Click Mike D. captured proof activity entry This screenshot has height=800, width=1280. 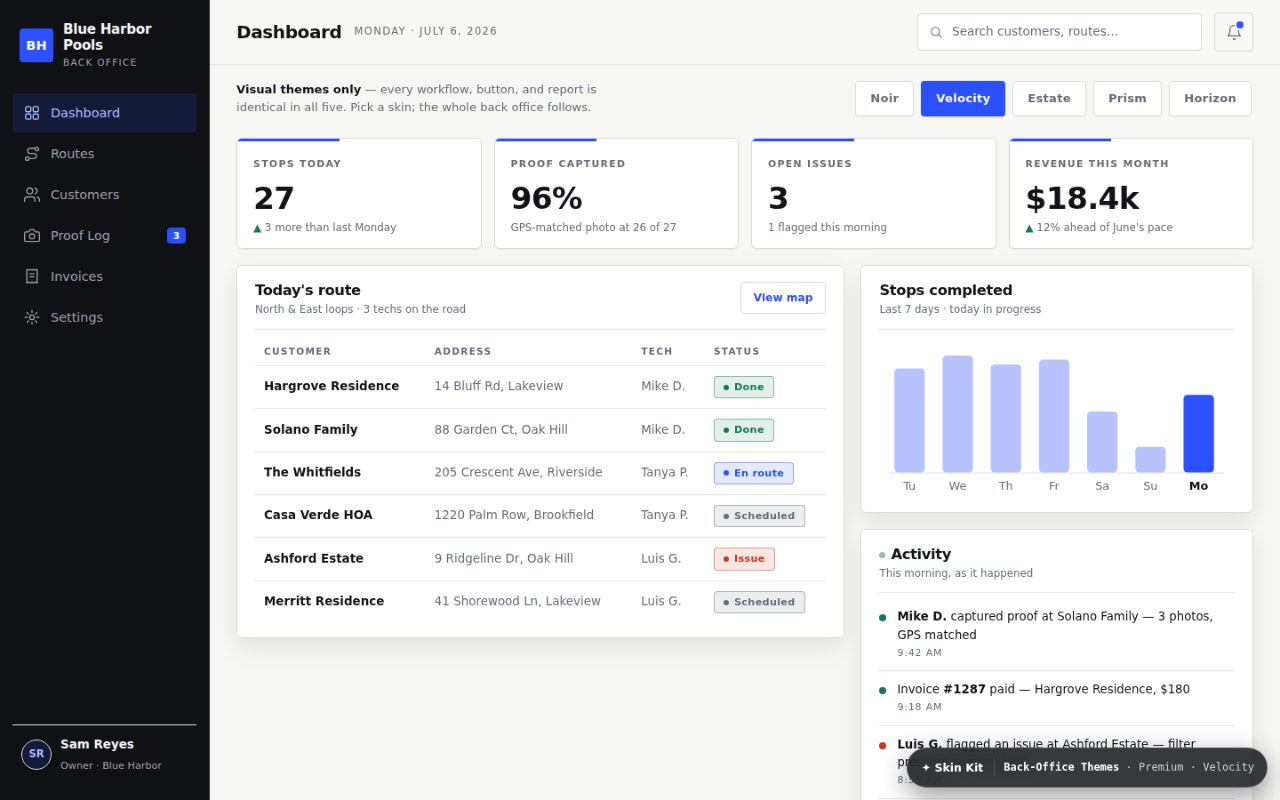(1056, 634)
